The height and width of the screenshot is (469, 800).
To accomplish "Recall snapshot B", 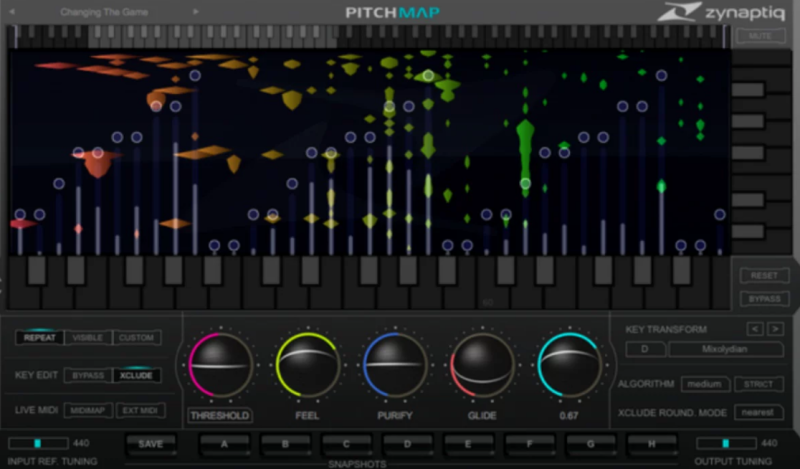I will tap(285, 444).
